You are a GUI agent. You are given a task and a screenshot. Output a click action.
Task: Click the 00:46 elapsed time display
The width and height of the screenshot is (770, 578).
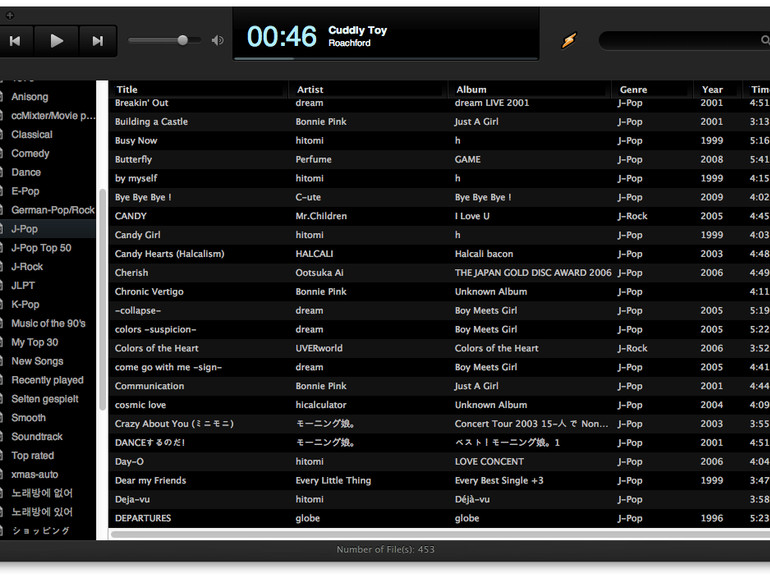(x=281, y=37)
